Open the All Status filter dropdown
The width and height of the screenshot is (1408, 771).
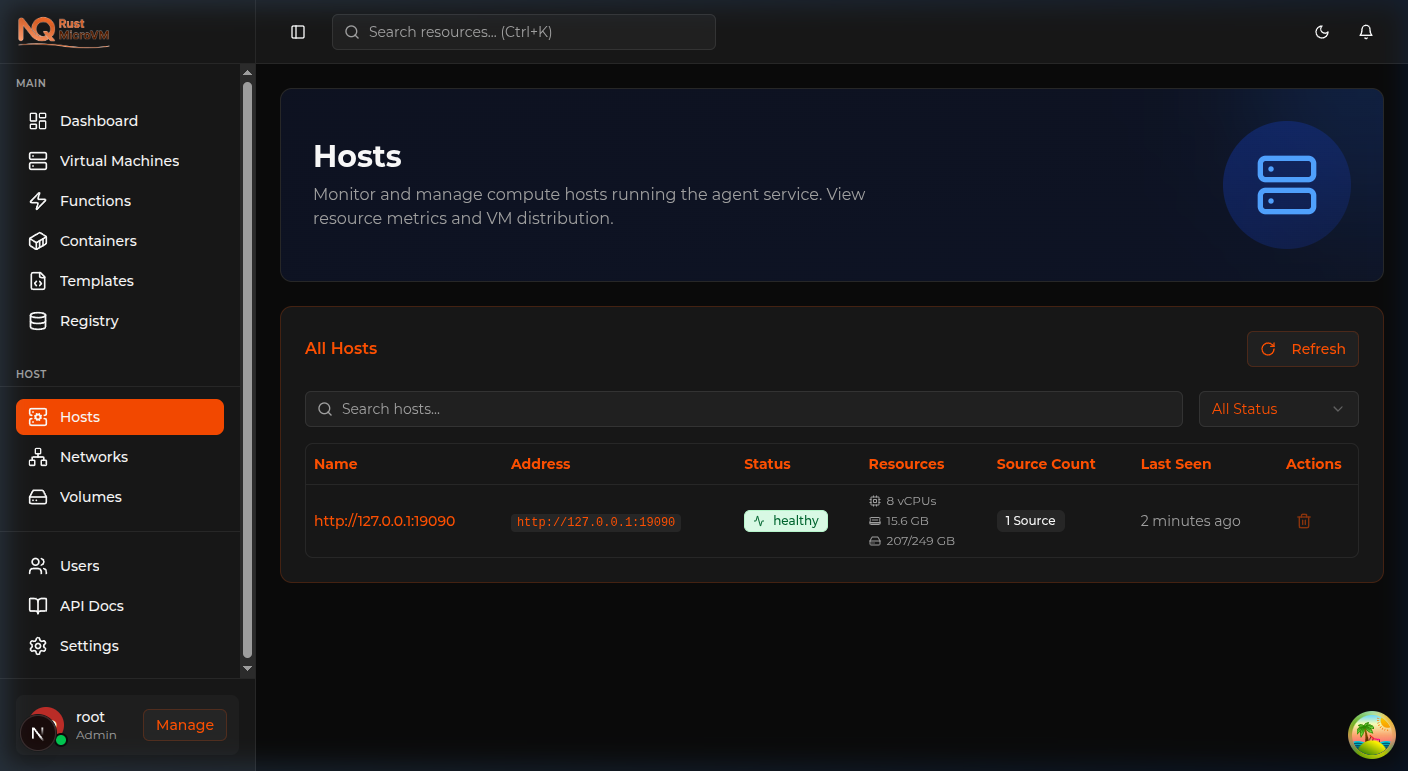1278,409
